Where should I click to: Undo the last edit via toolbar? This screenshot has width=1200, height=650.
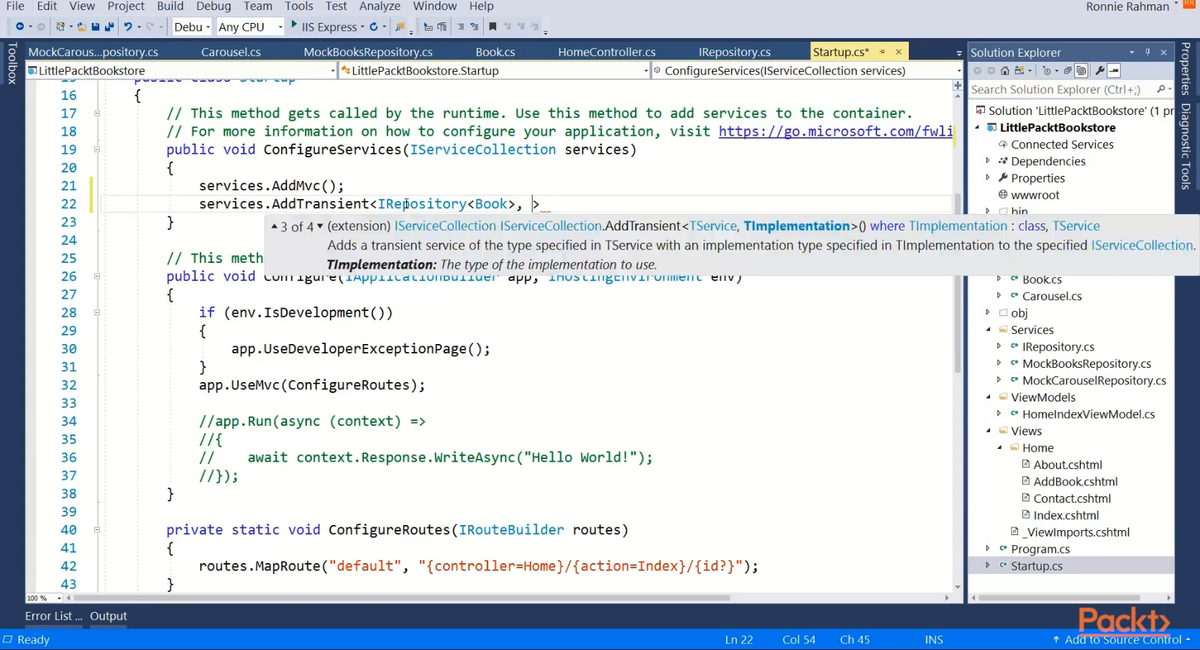click(128, 27)
